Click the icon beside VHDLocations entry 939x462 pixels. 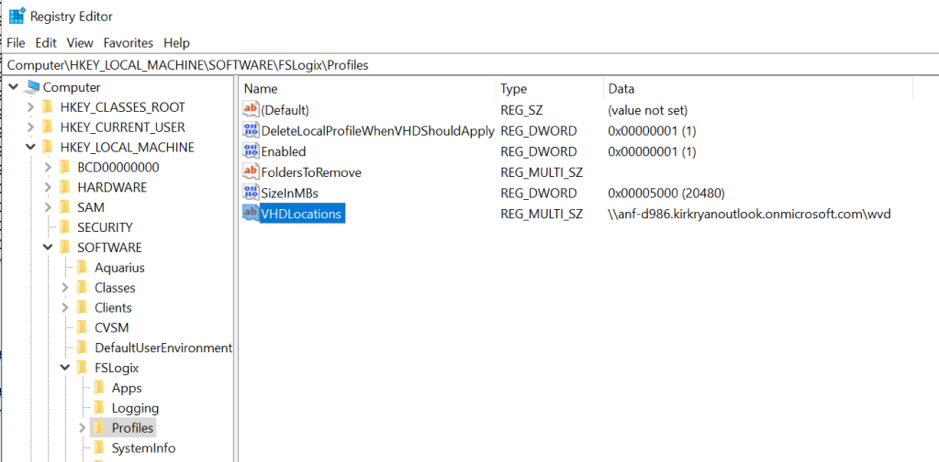251,214
